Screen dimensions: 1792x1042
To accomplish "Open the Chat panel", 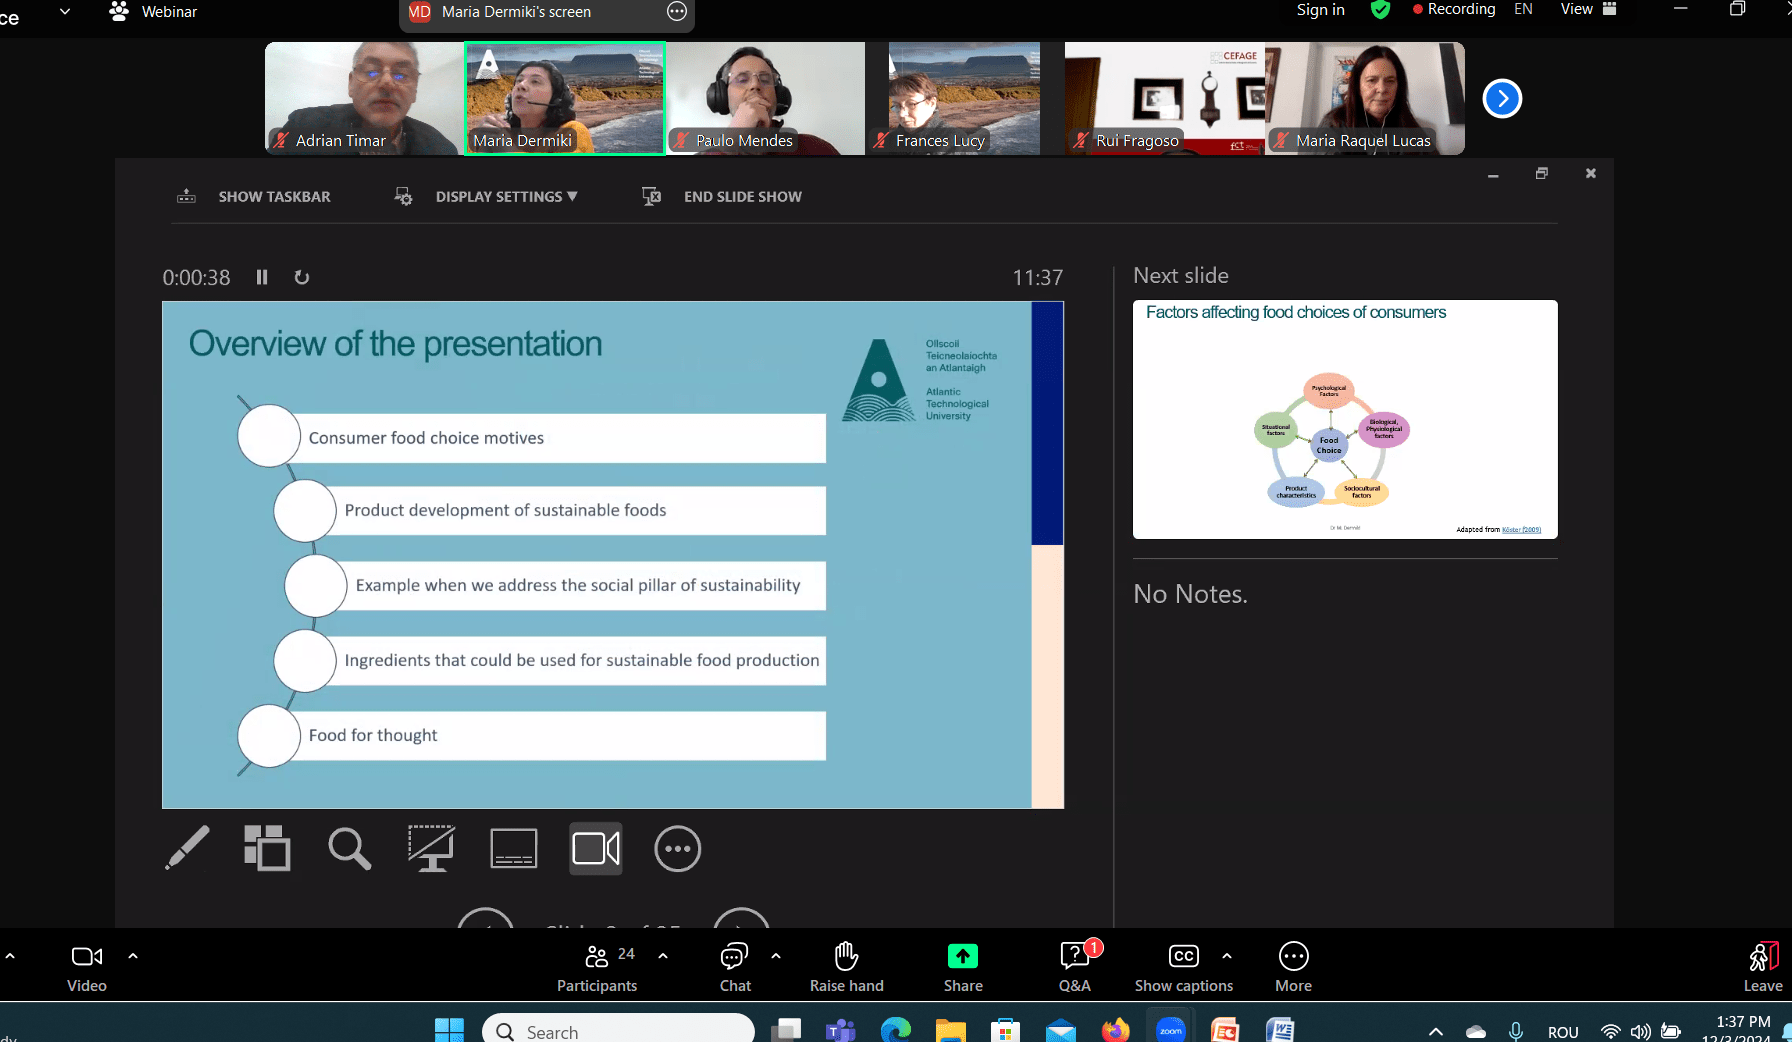I will 735,966.
